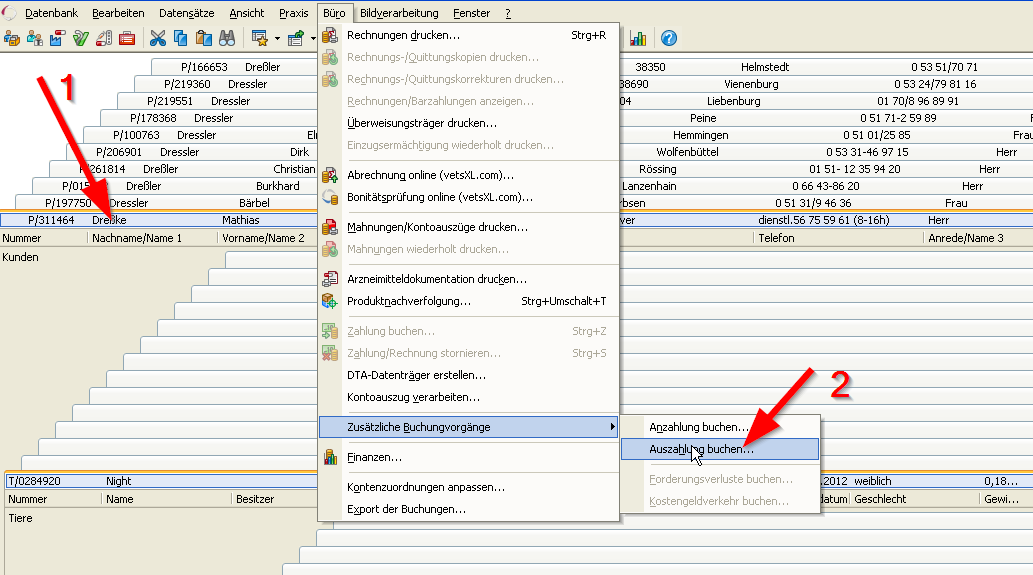The image size is (1033, 575).
Task: Select Kontenzuordnungen anpassen
Action: (x=468, y=487)
